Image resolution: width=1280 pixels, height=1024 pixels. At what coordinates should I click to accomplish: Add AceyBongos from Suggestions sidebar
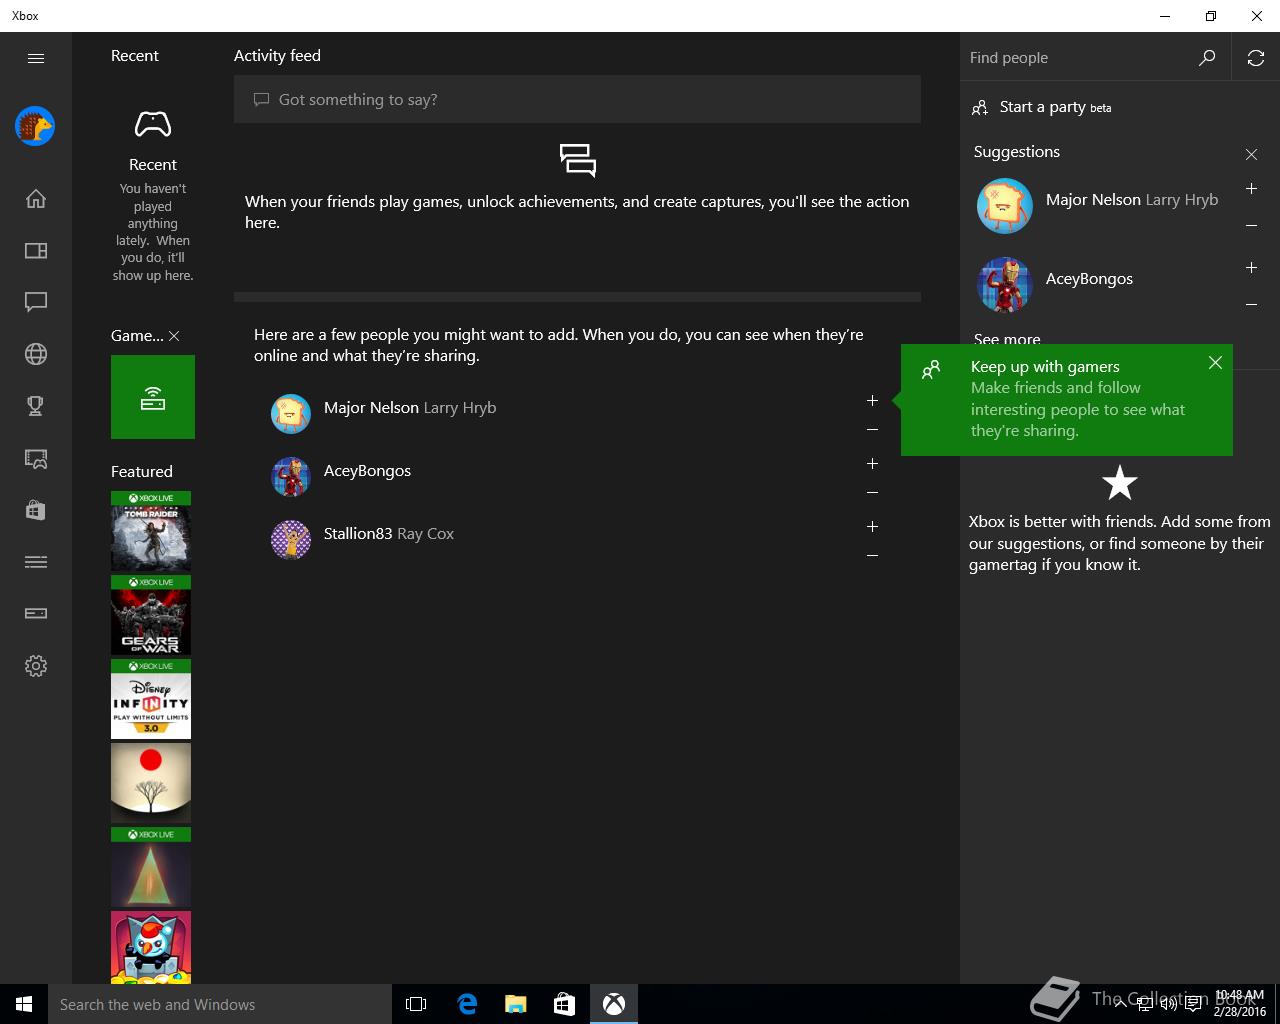(x=1251, y=268)
